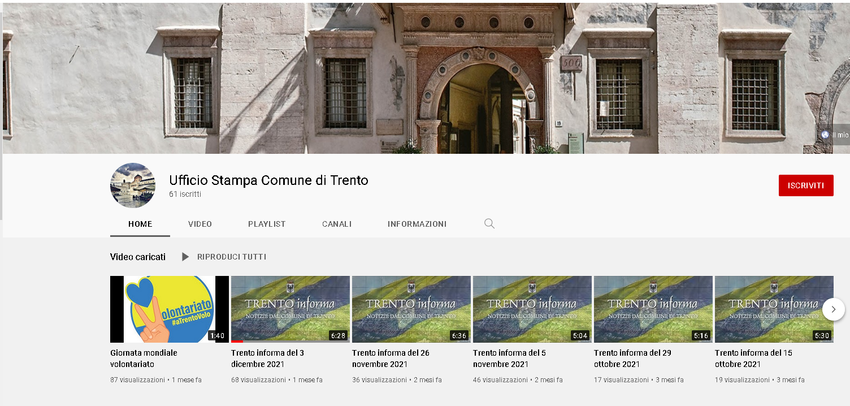Viewport: 850px width, 406px height.
Task: Click the 5:04 duration badge
Action: tap(579, 336)
